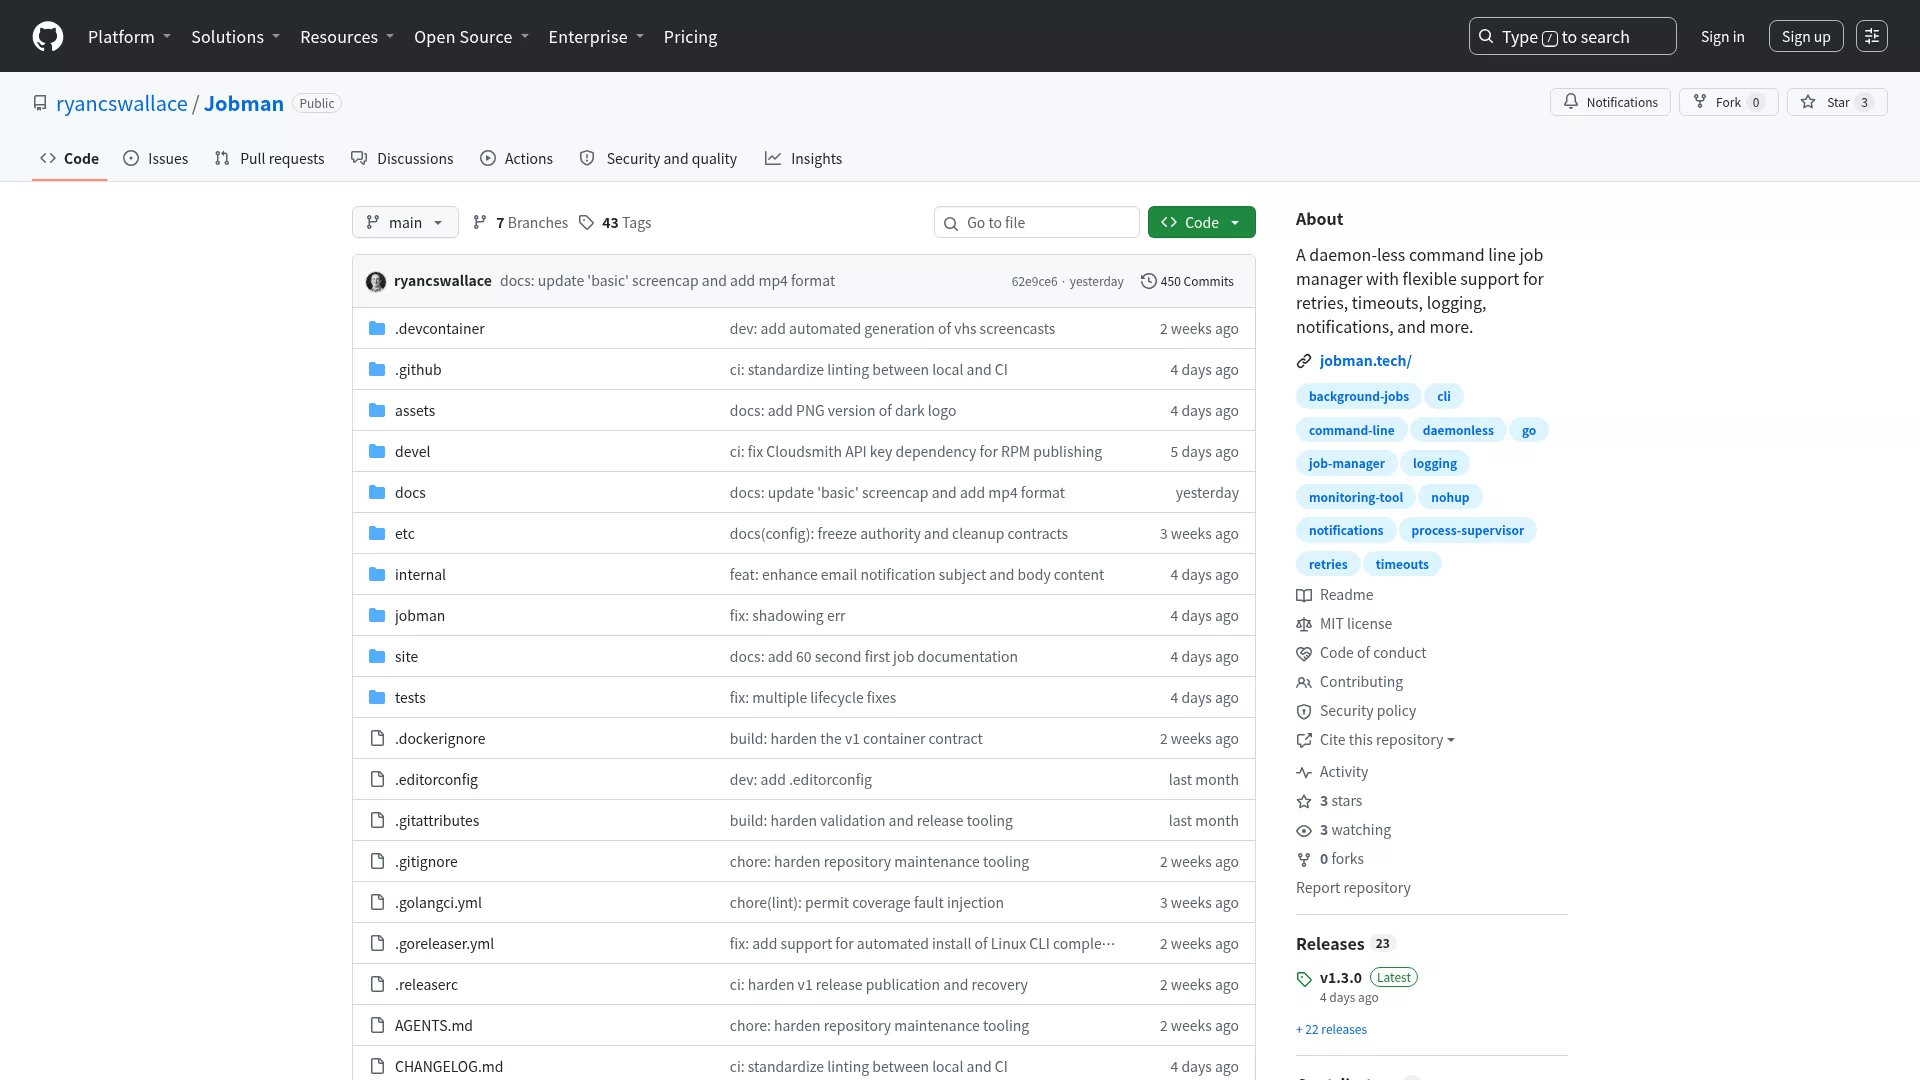Switch to the Insights tab
The width and height of the screenshot is (1920, 1080).
point(804,159)
